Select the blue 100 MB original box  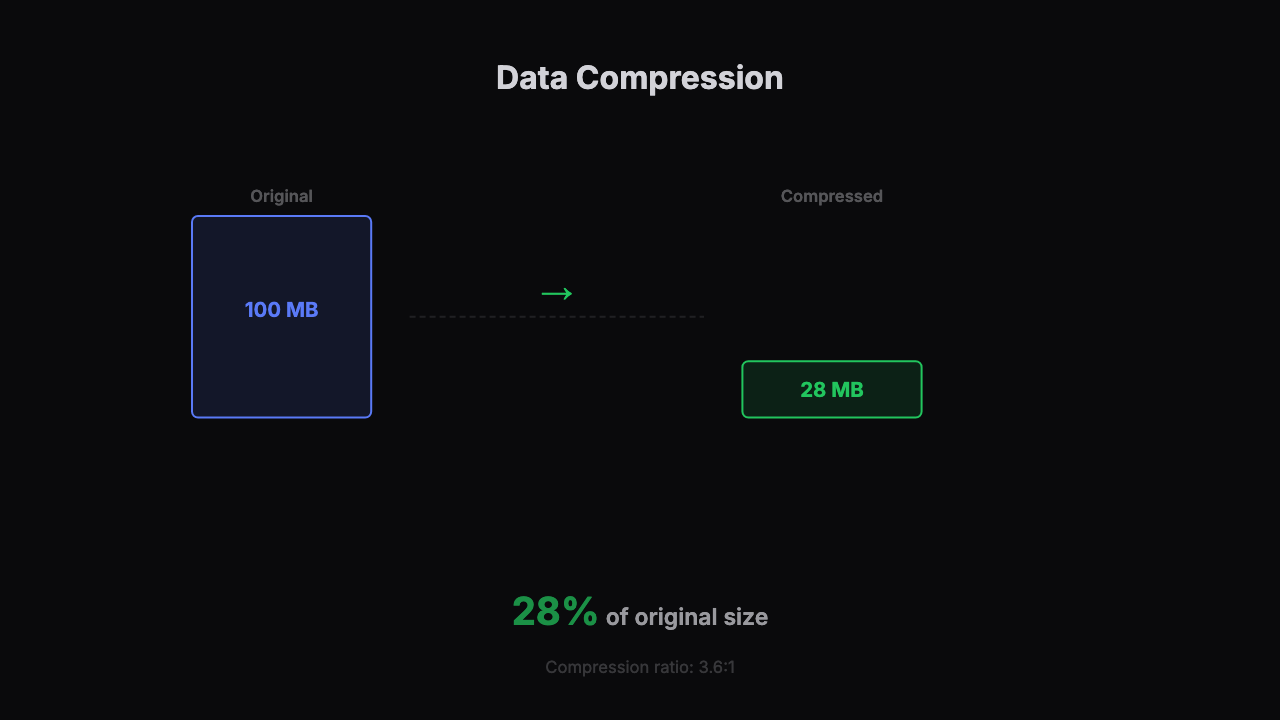281,317
